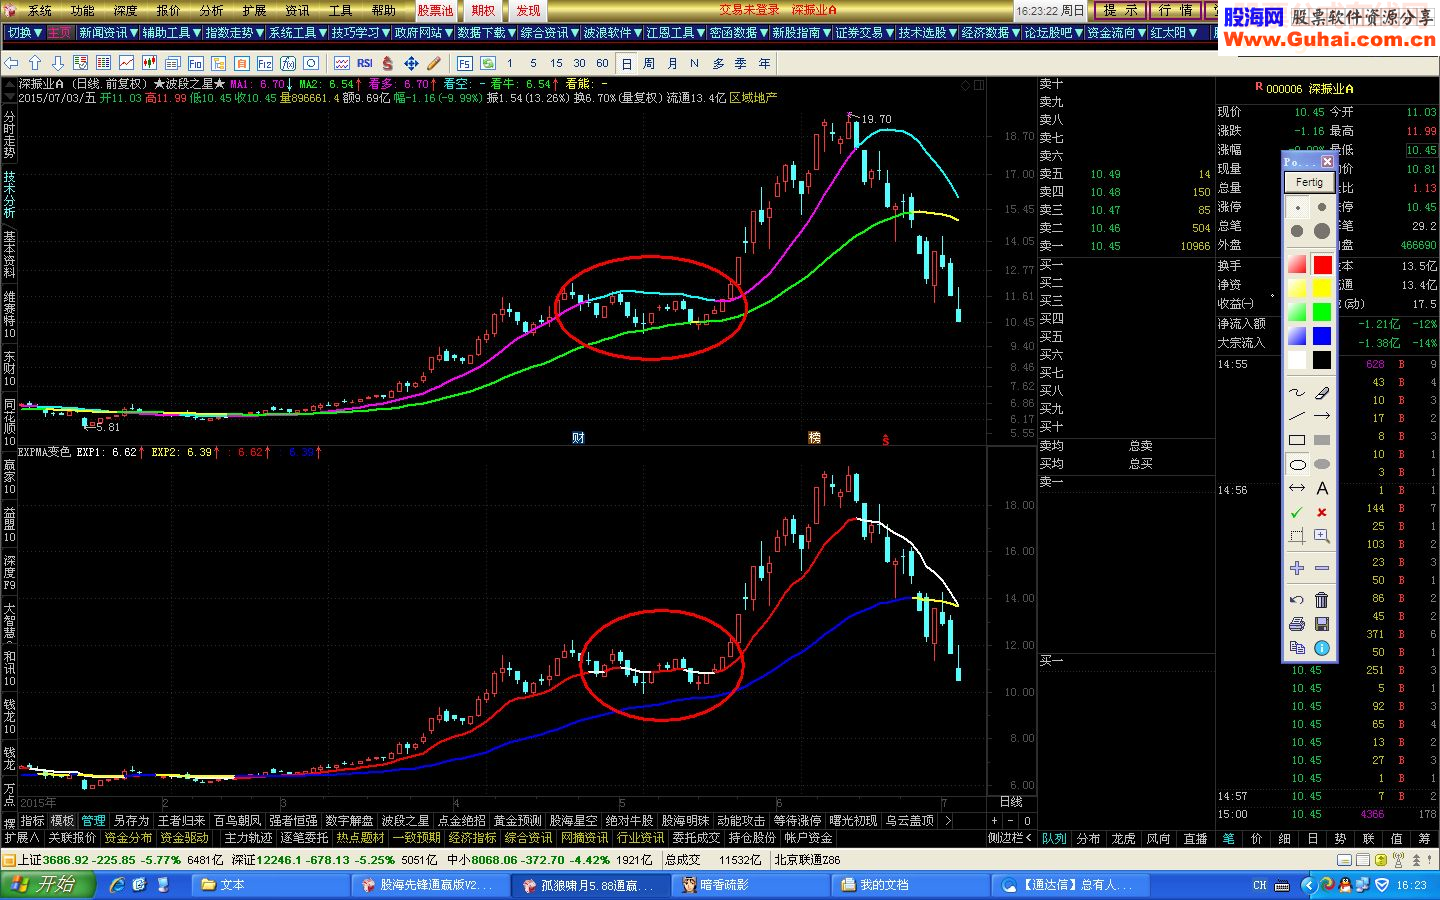Pick the solid blue color swatch
The image size is (1440, 900).
tap(1322, 336)
